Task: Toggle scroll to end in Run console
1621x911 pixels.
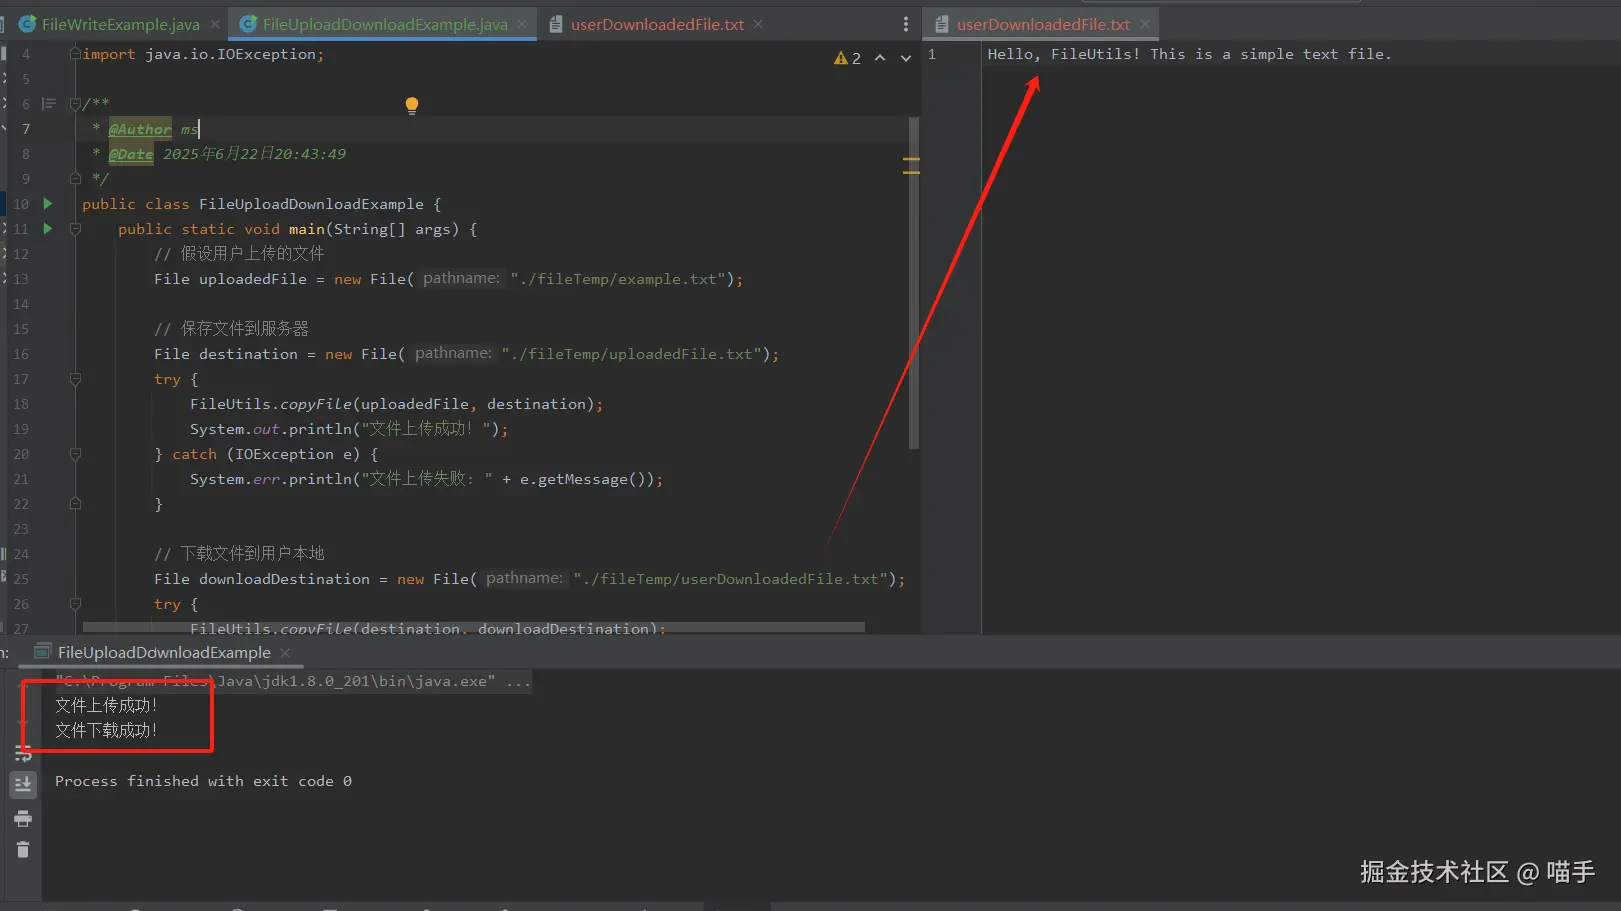Action: tap(23, 785)
